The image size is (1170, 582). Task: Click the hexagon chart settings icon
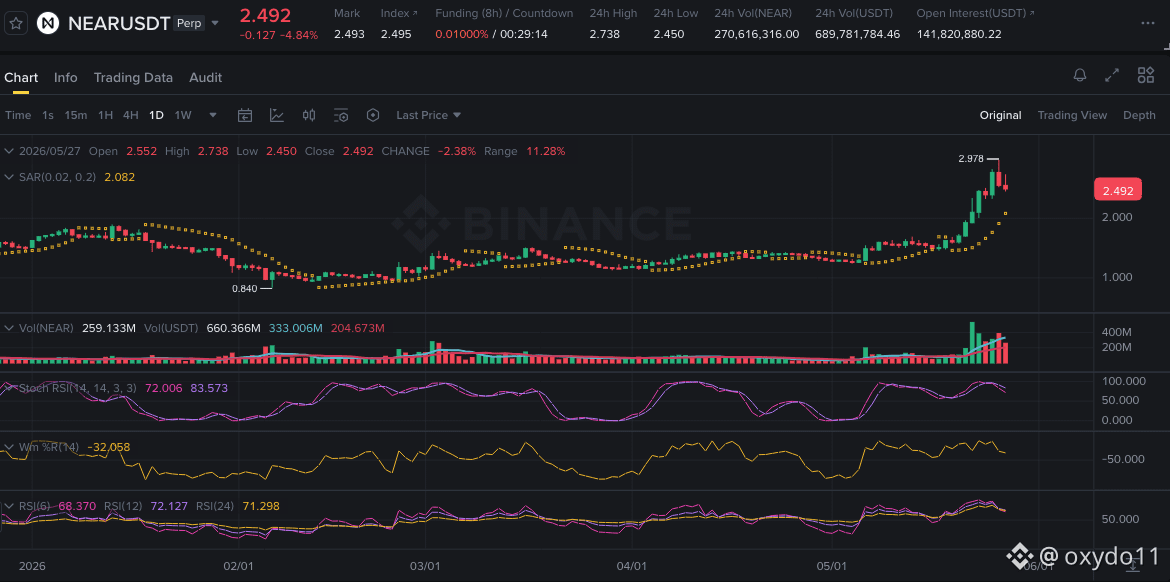[x=373, y=115]
